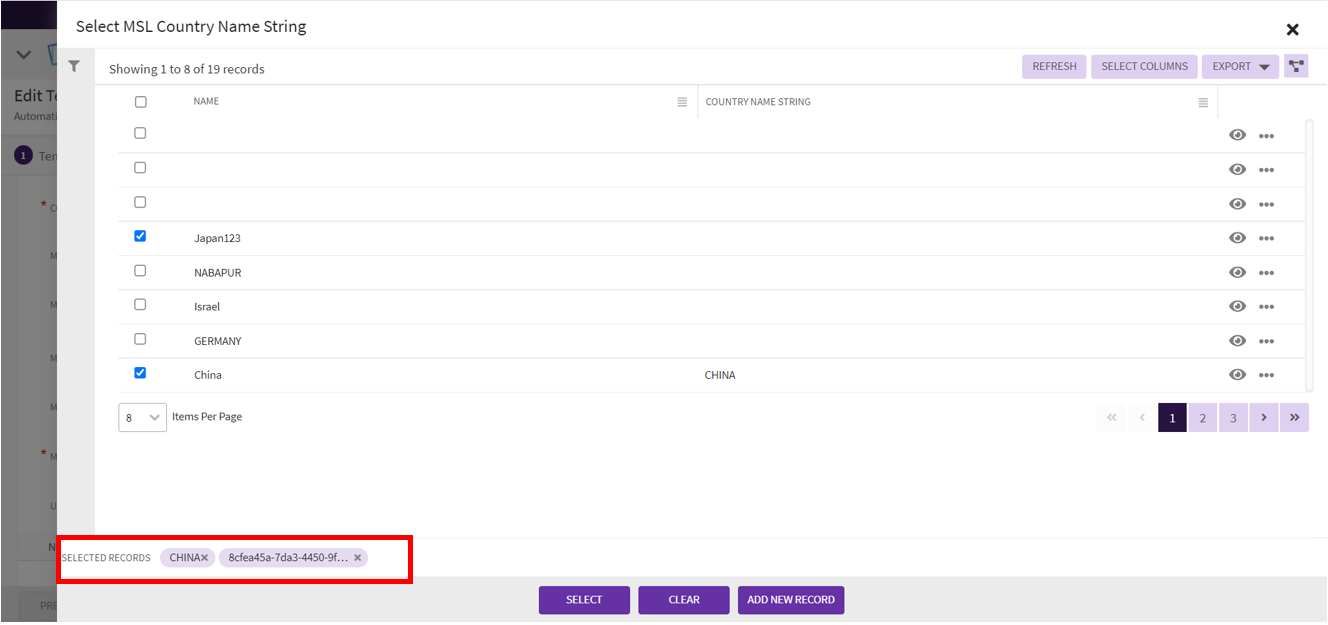Open more options for the Japan123 row
The width and height of the screenshot is (1328, 625).
(x=1266, y=239)
